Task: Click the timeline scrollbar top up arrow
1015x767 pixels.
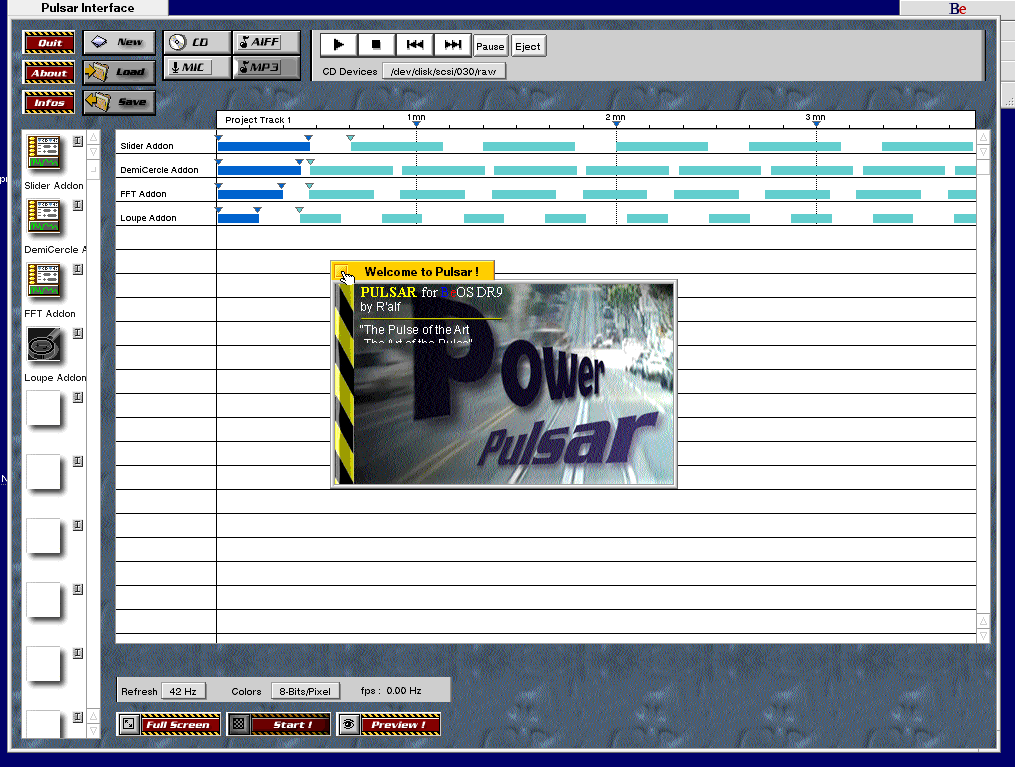Action: click(983, 137)
